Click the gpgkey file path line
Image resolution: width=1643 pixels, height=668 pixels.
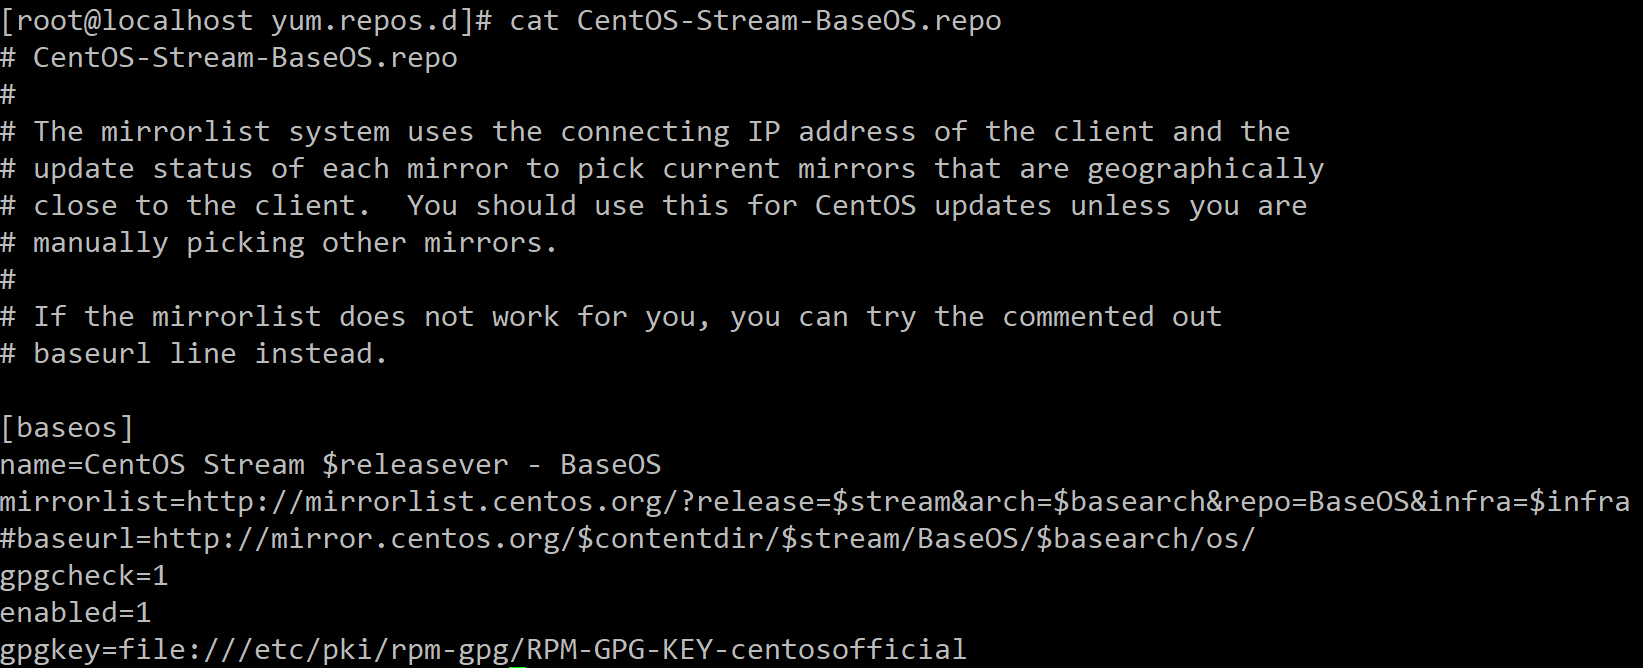coord(483,650)
